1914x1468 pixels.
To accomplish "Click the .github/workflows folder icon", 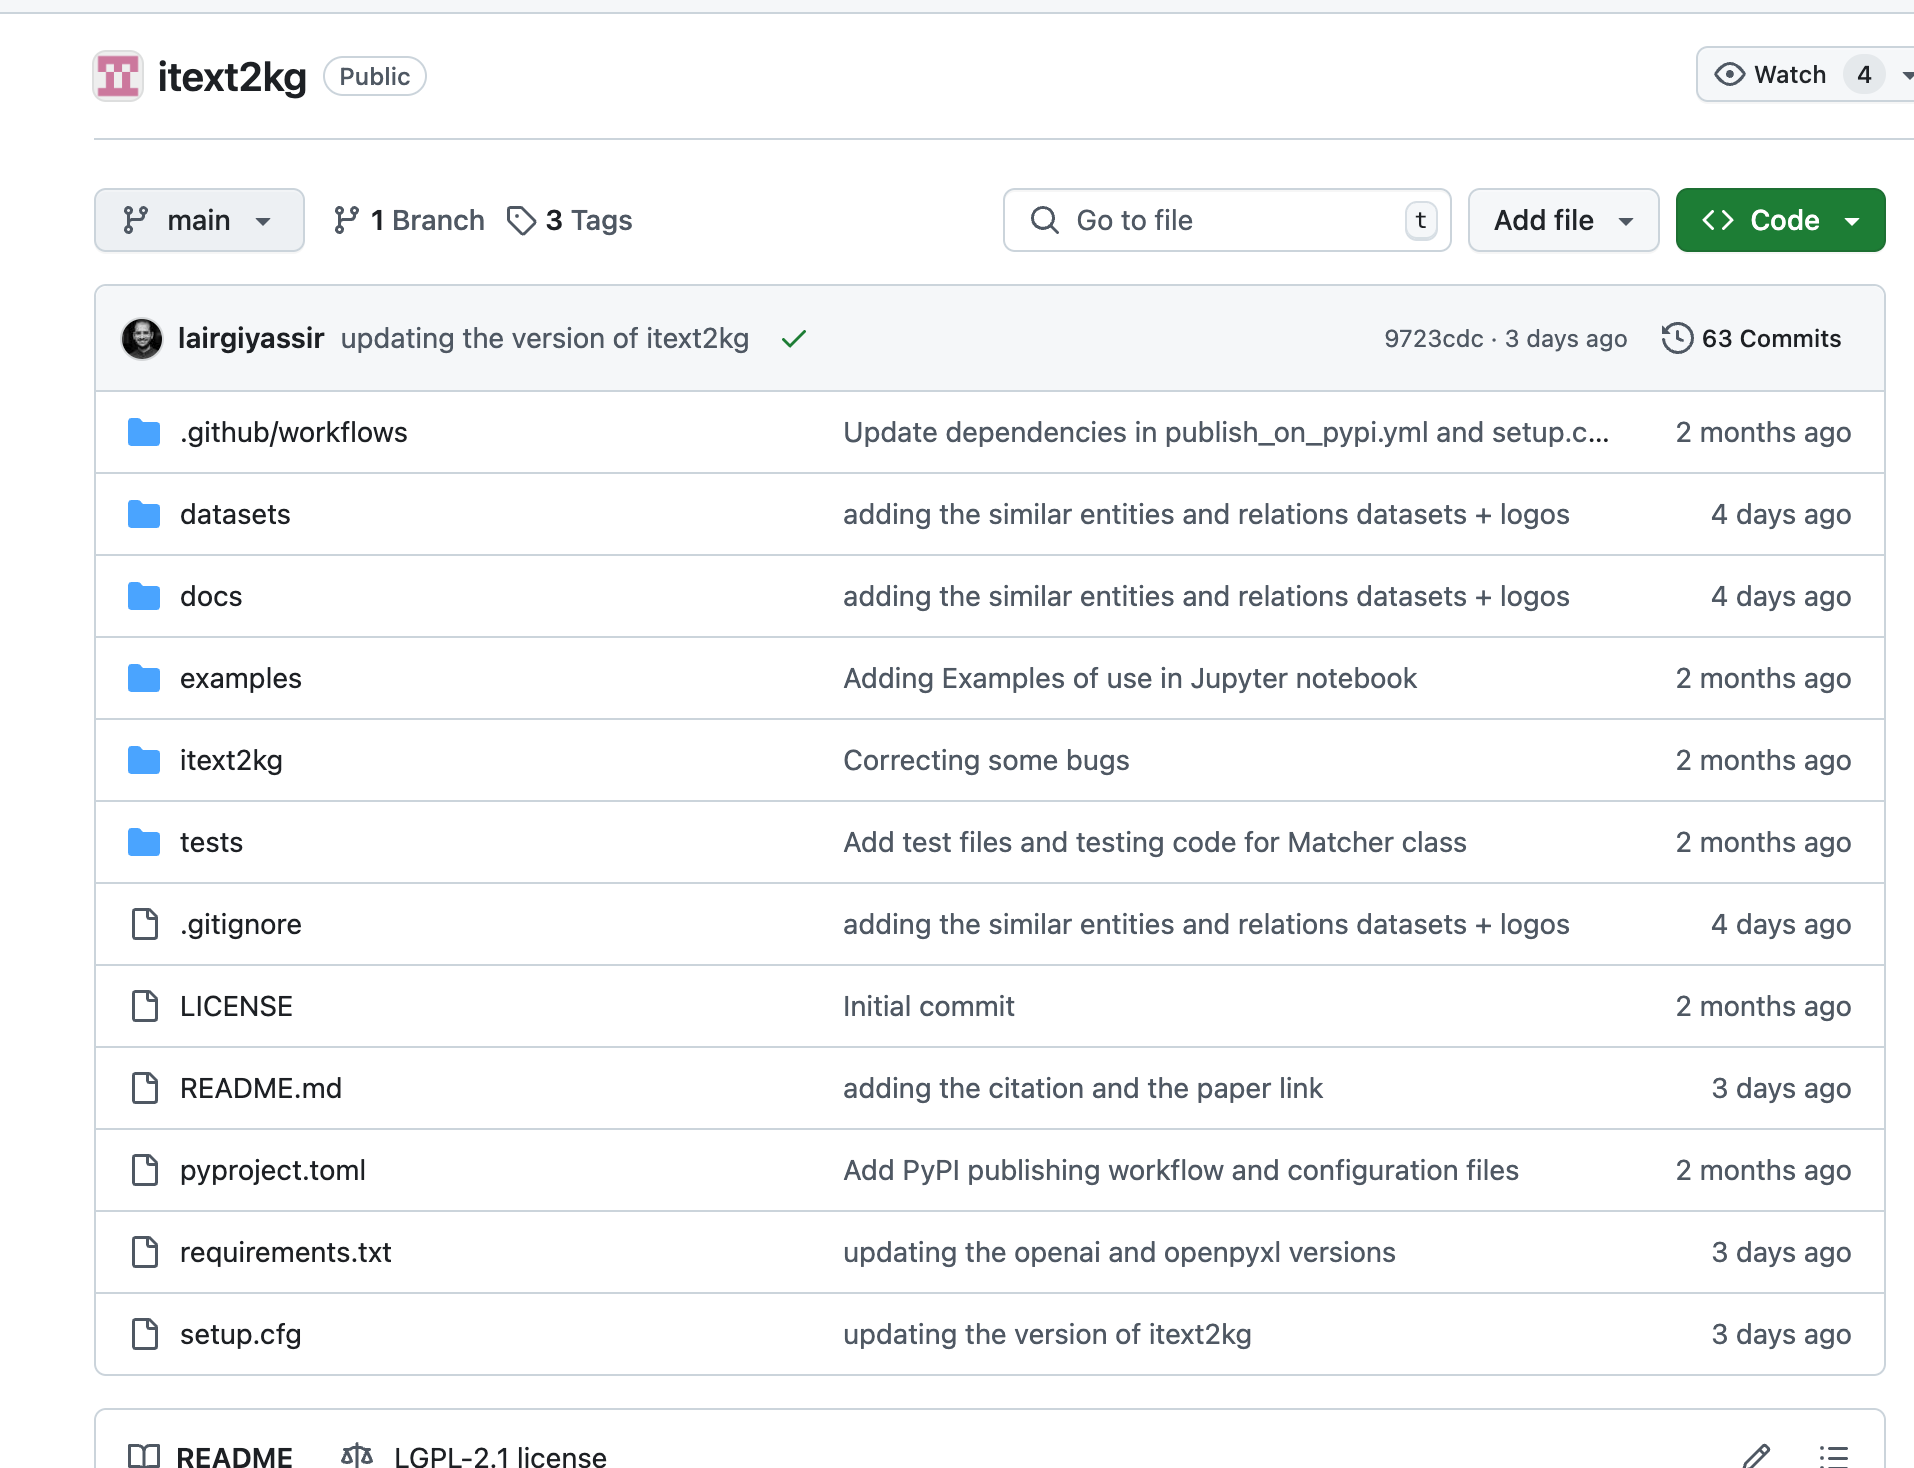I will [x=144, y=433].
